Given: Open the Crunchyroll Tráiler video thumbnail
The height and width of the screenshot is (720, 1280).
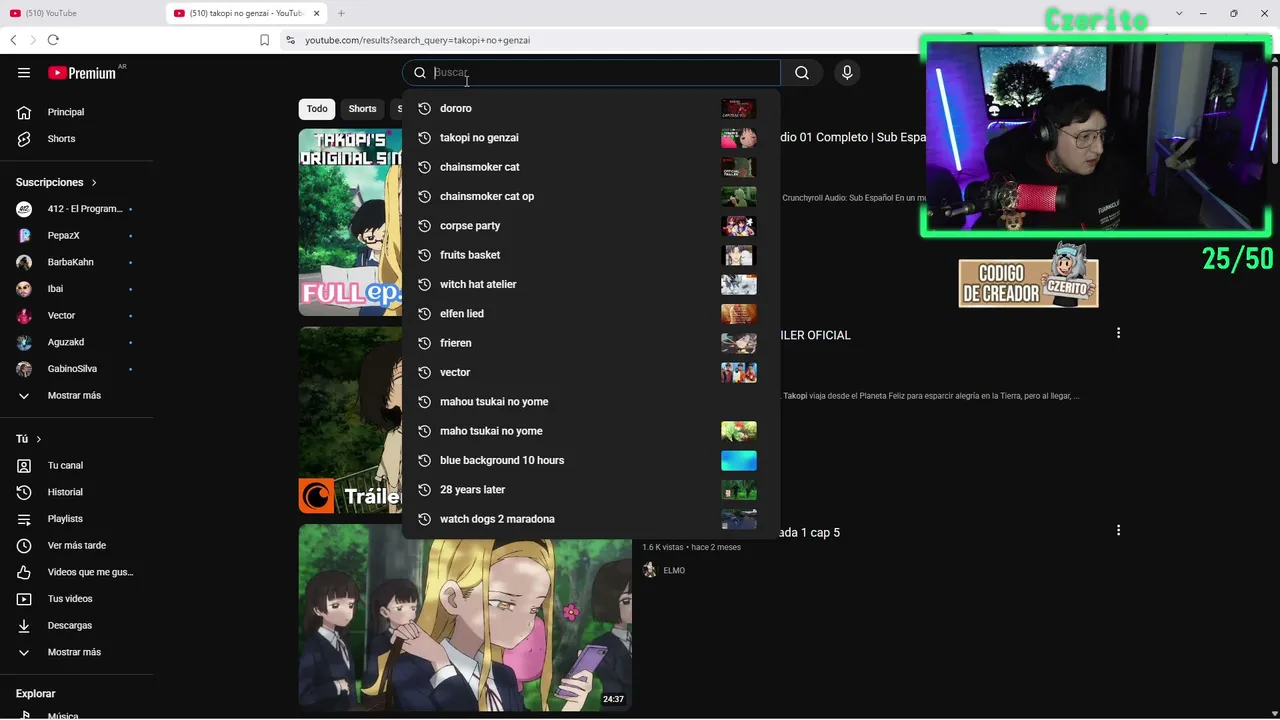Looking at the screenshot, I should 350,420.
